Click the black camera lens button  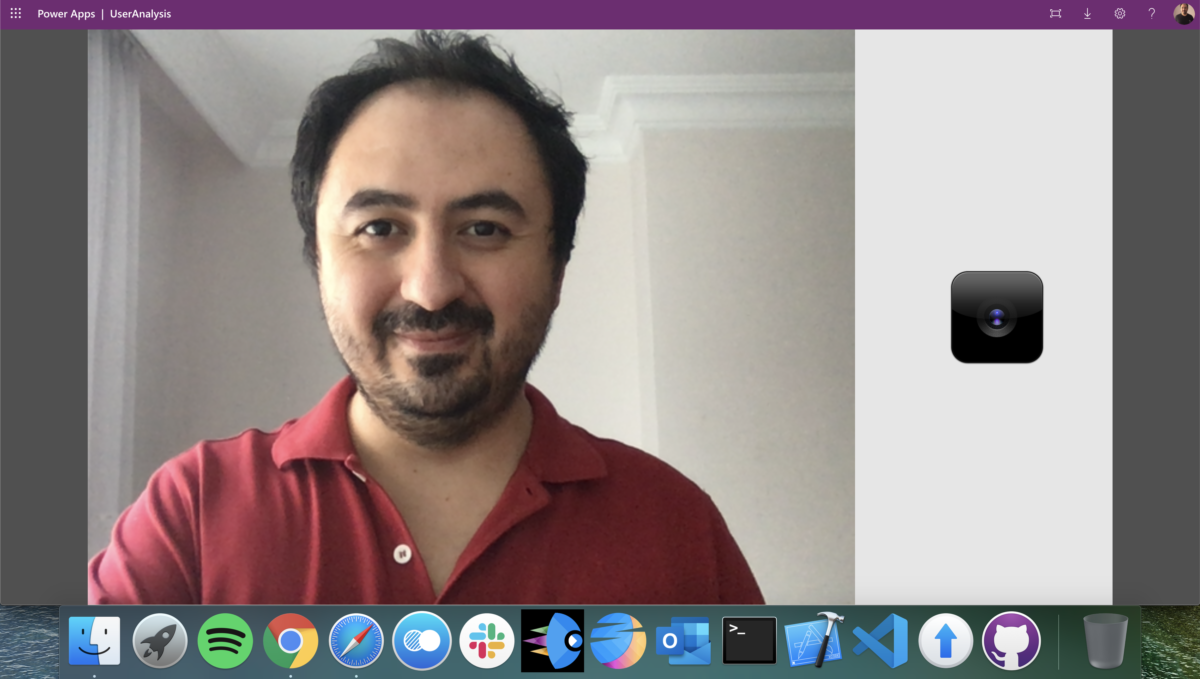point(997,317)
